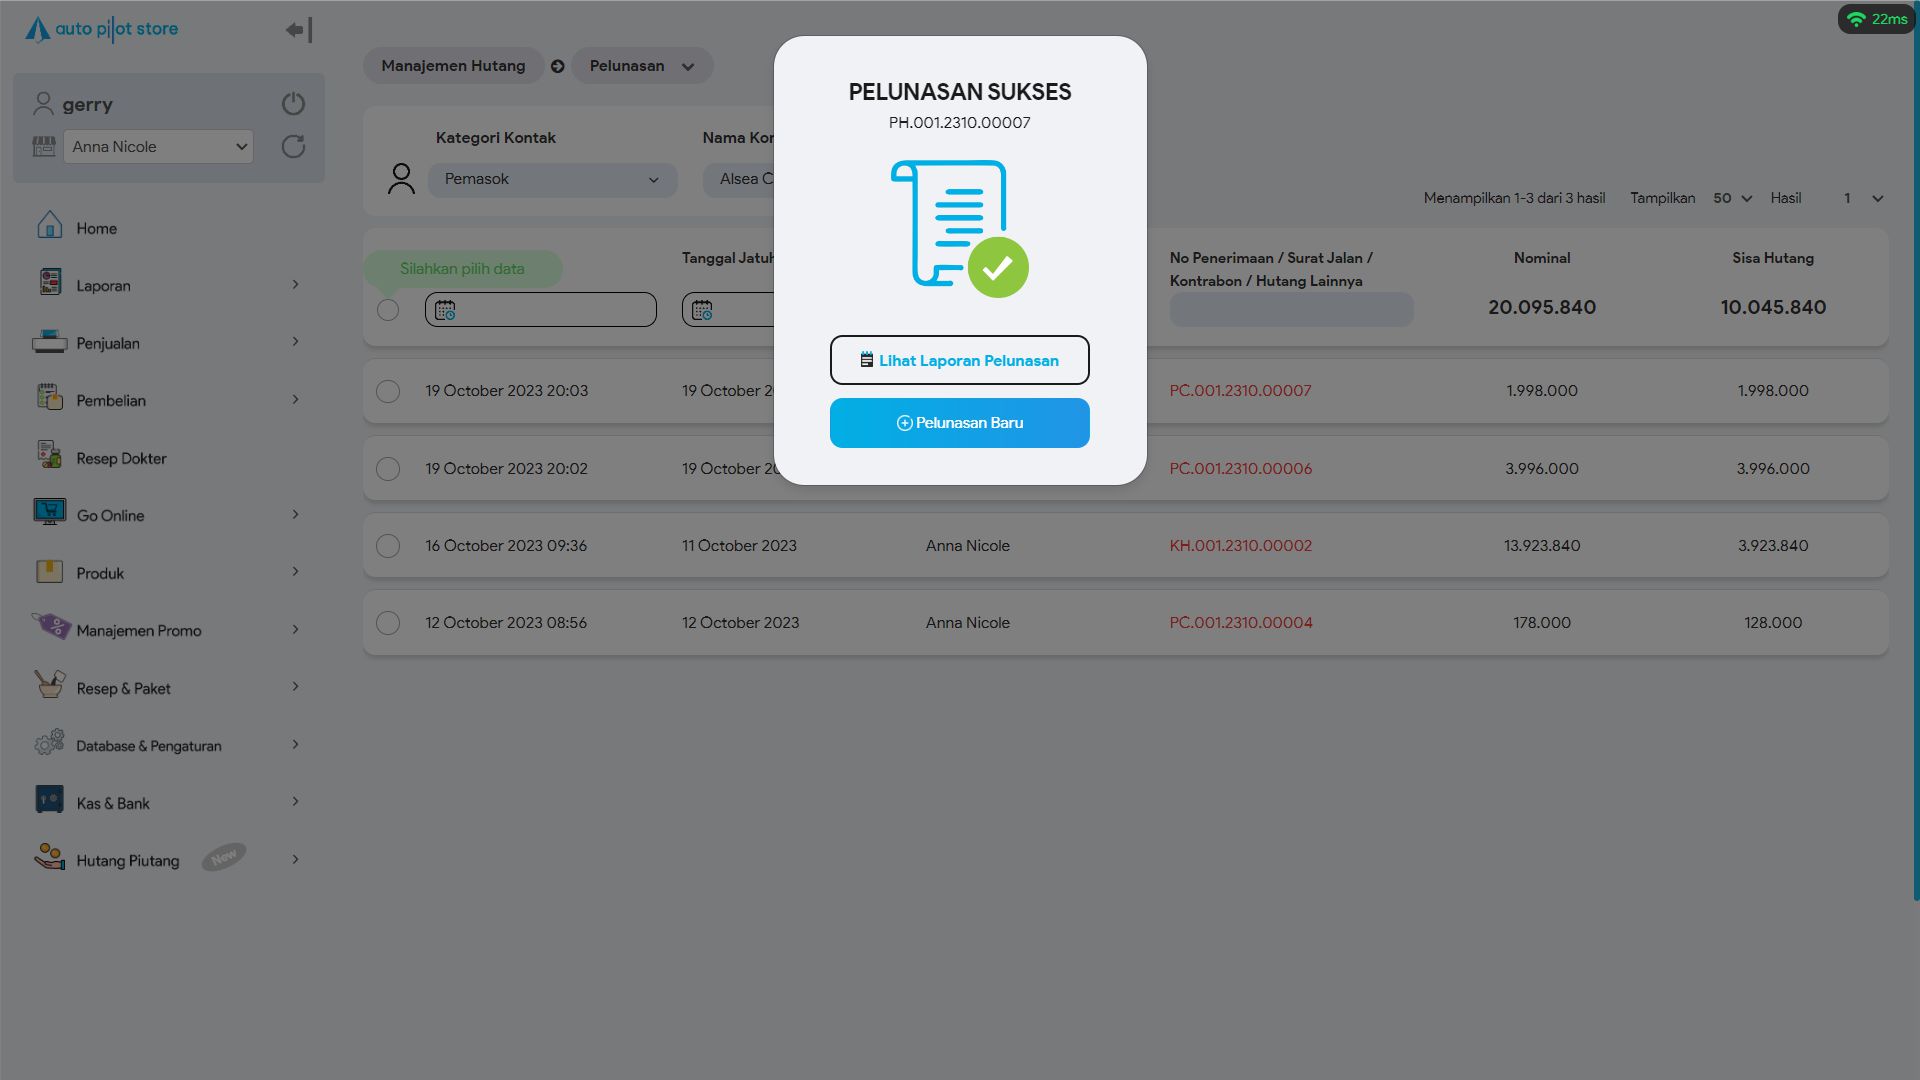
Task: Click the Pelunasan Baru button
Action: click(x=959, y=423)
